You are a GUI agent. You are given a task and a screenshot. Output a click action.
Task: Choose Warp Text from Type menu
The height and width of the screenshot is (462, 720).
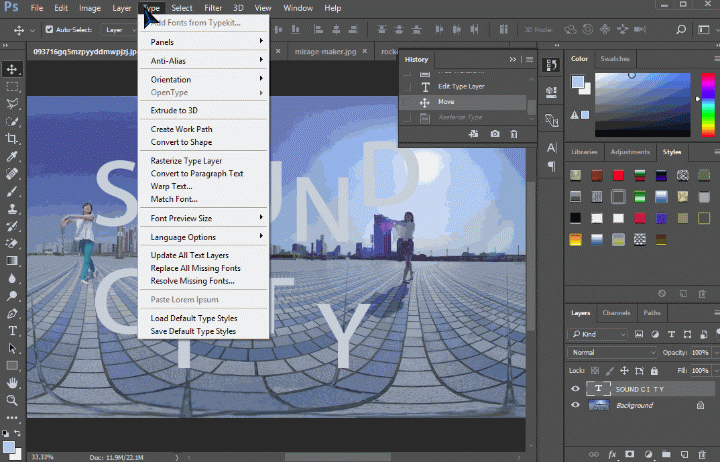(x=171, y=186)
